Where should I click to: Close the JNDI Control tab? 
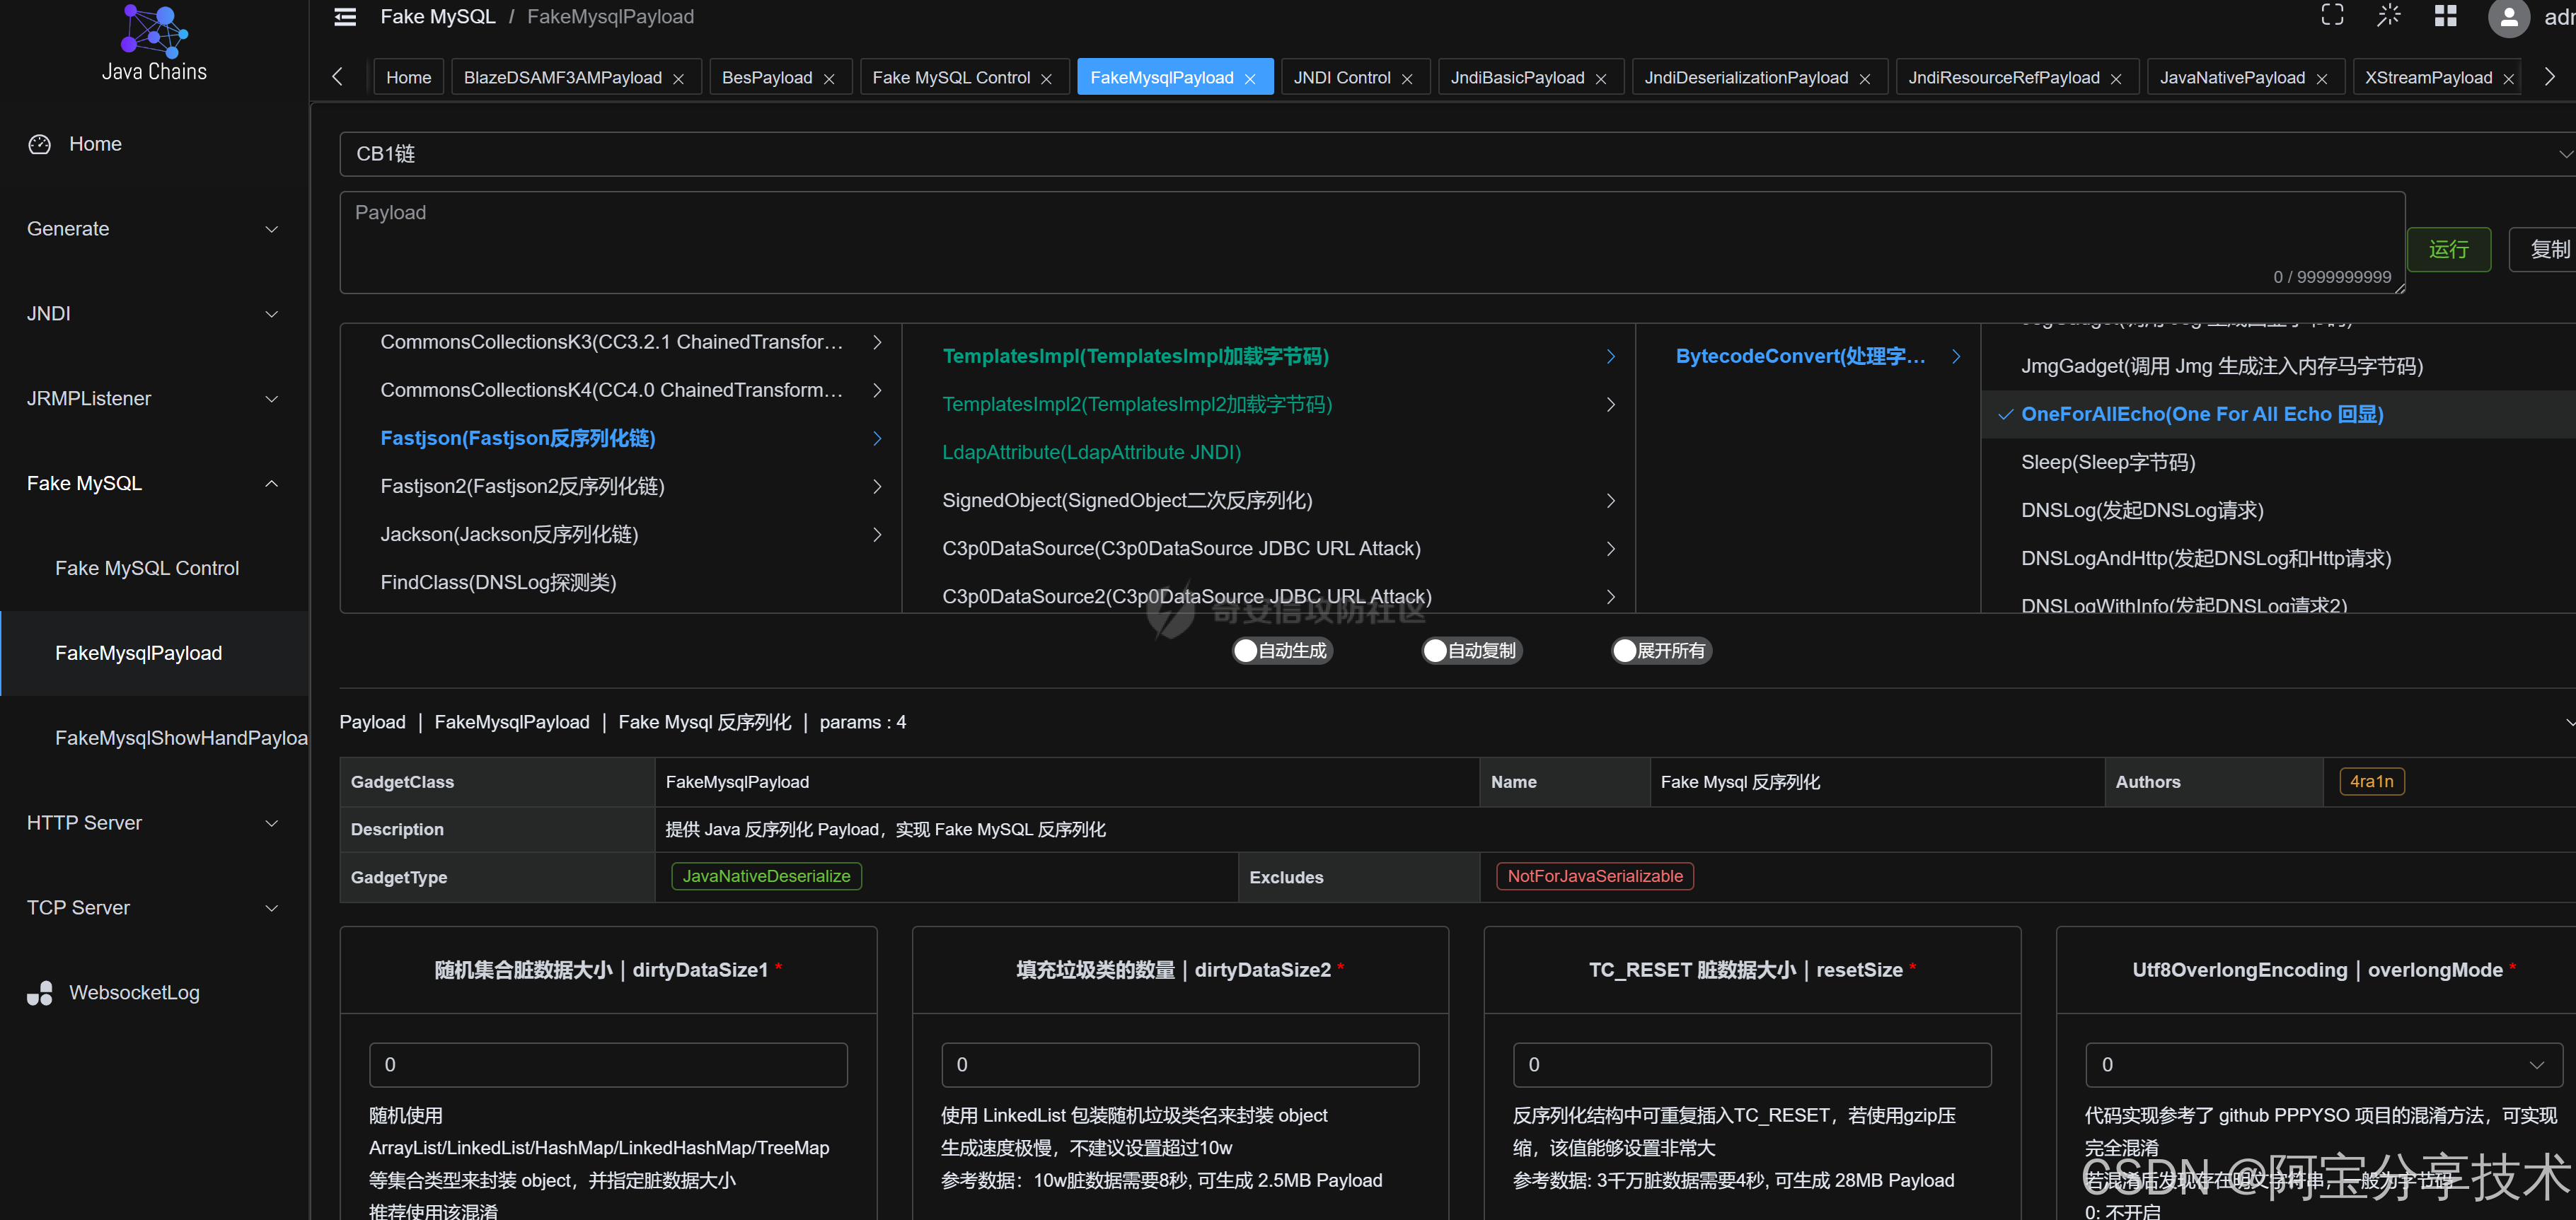[1407, 79]
